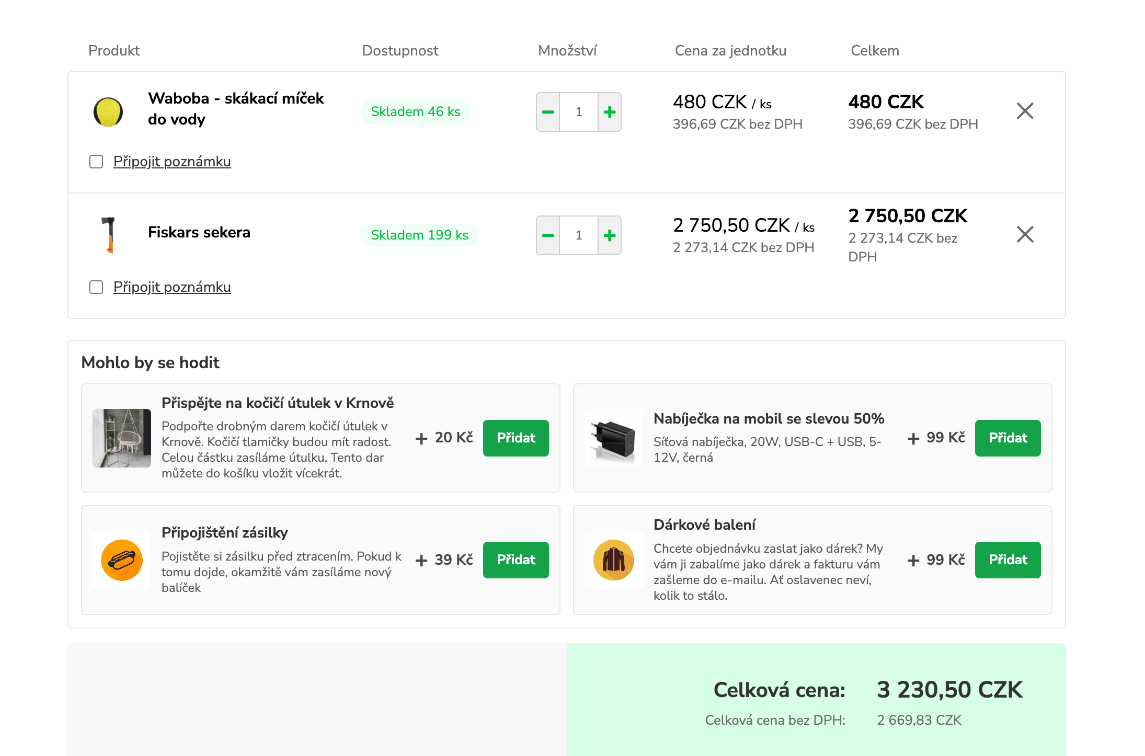
Task: Increase Fiskars sekera quantity with plus
Action: 610,236
